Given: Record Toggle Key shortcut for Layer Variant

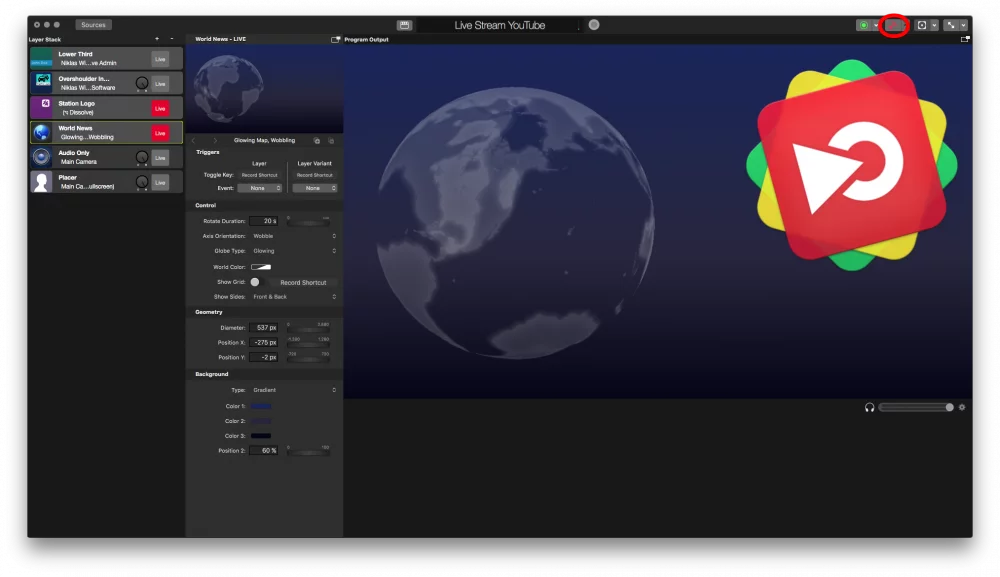Looking at the screenshot, I should click(x=314, y=175).
